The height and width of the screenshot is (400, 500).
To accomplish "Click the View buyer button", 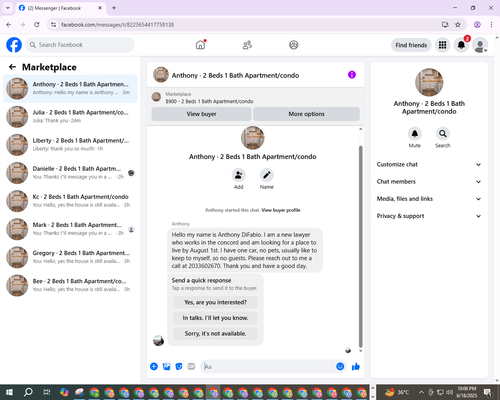I will coord(201,114).
